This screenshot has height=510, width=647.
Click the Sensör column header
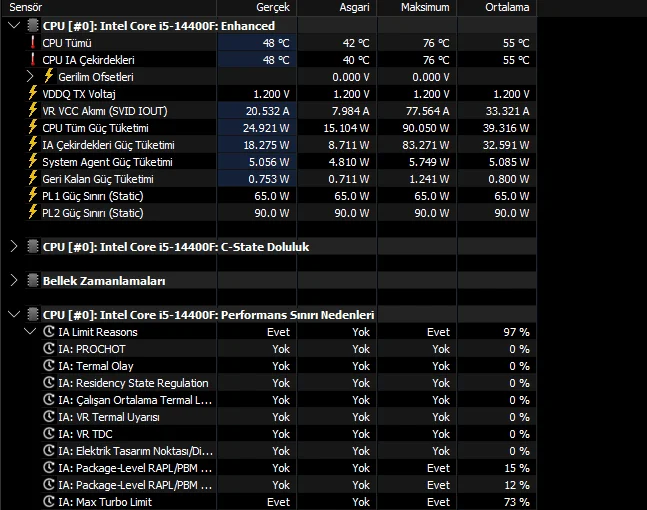26,7
